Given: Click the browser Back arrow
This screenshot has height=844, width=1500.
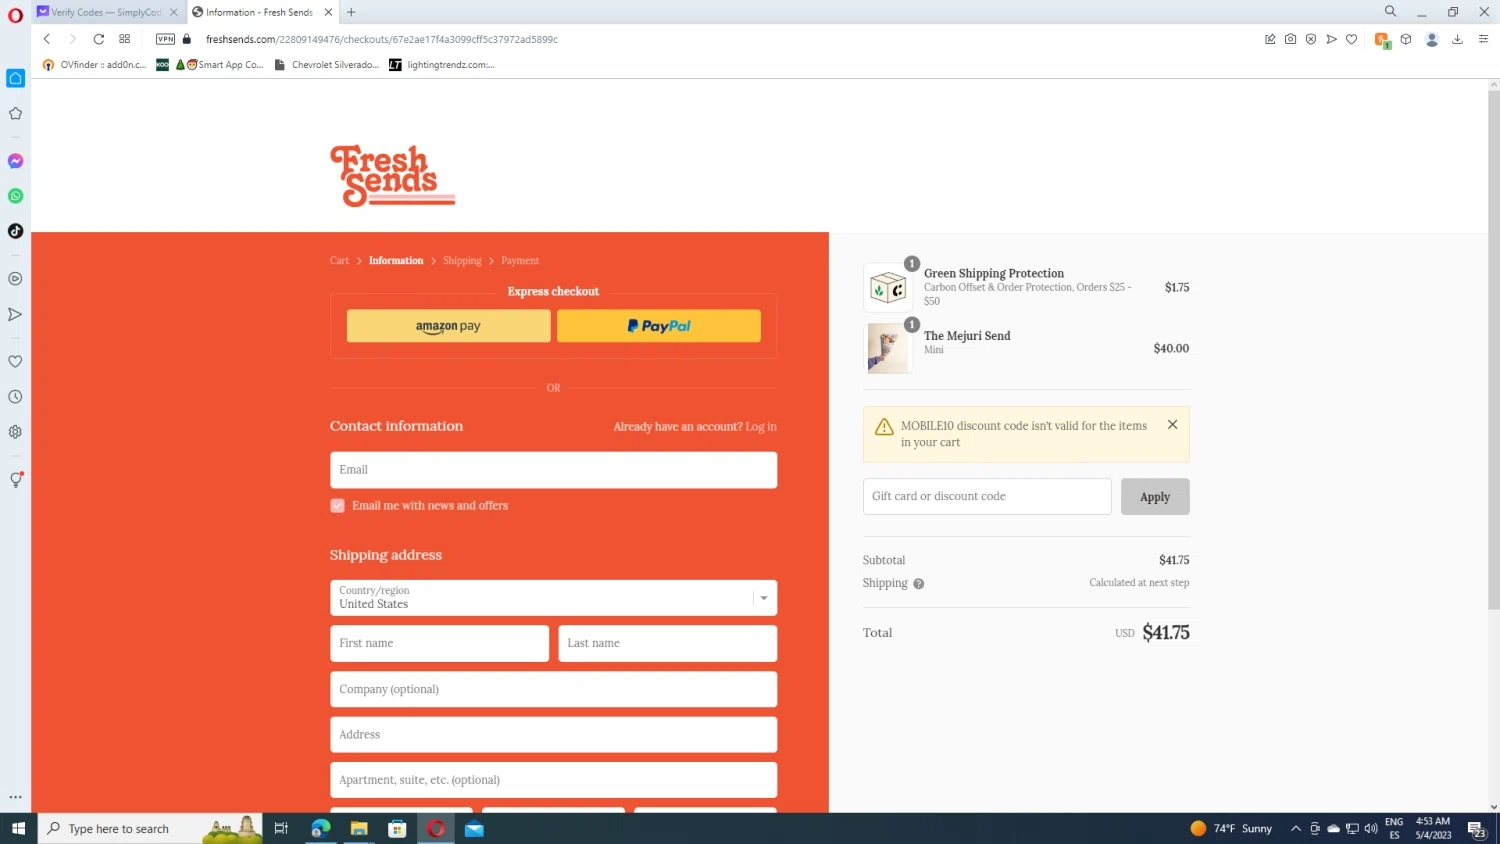Looking at the screenshot, I should click(x=46, y=39).
